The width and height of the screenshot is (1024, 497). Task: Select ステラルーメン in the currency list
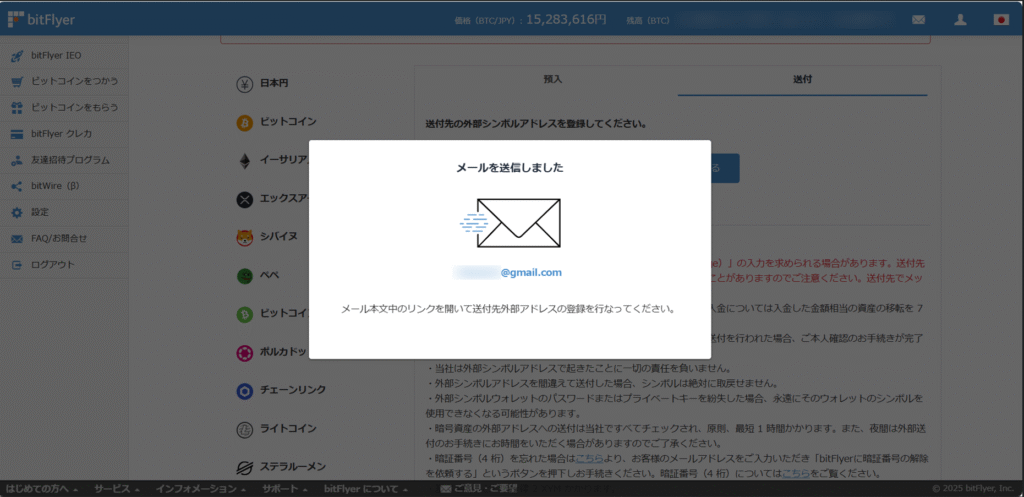[x=293, y=466]
